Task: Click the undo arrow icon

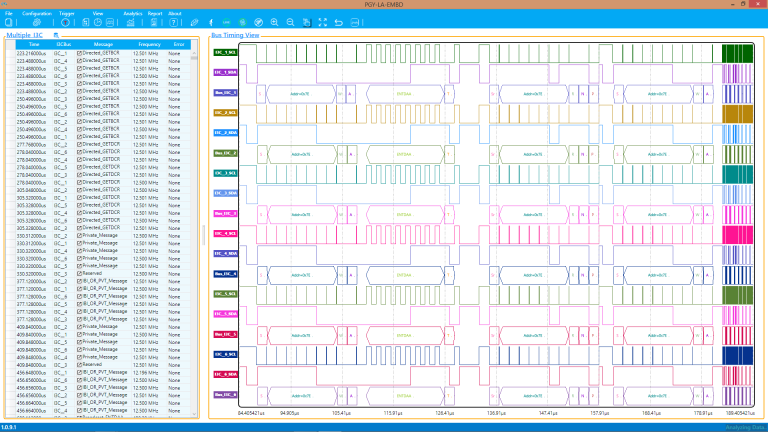Action: pyautogui.click(x=338, y=23)
